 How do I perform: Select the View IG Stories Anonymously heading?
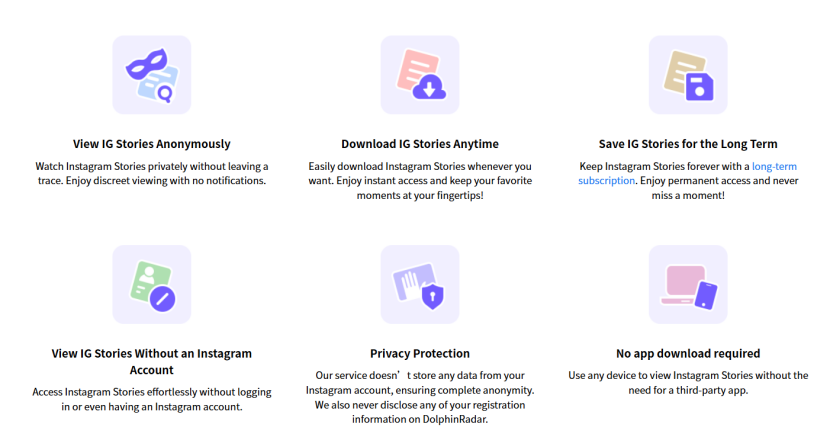click(x=152, y=144)
